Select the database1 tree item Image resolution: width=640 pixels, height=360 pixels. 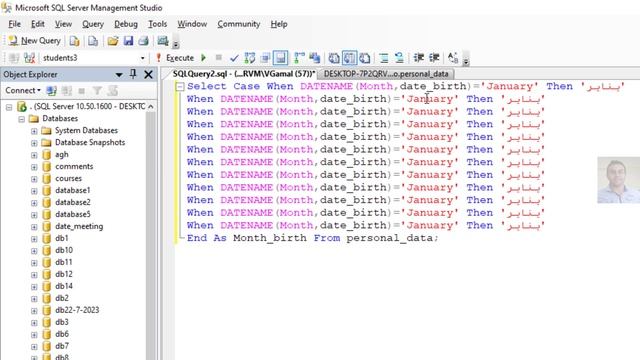[73, 190]
